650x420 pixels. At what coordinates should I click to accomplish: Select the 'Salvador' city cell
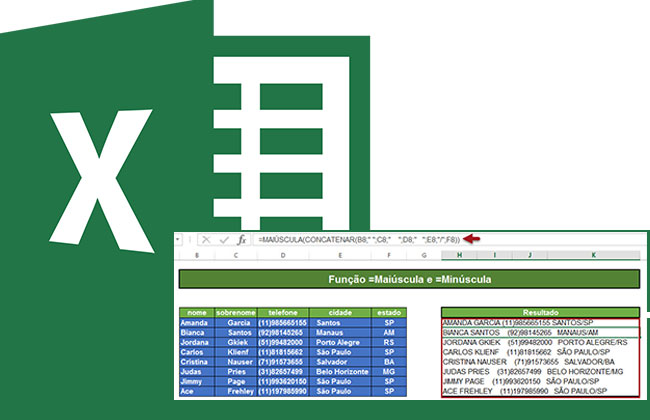click(x=340, y=362)
